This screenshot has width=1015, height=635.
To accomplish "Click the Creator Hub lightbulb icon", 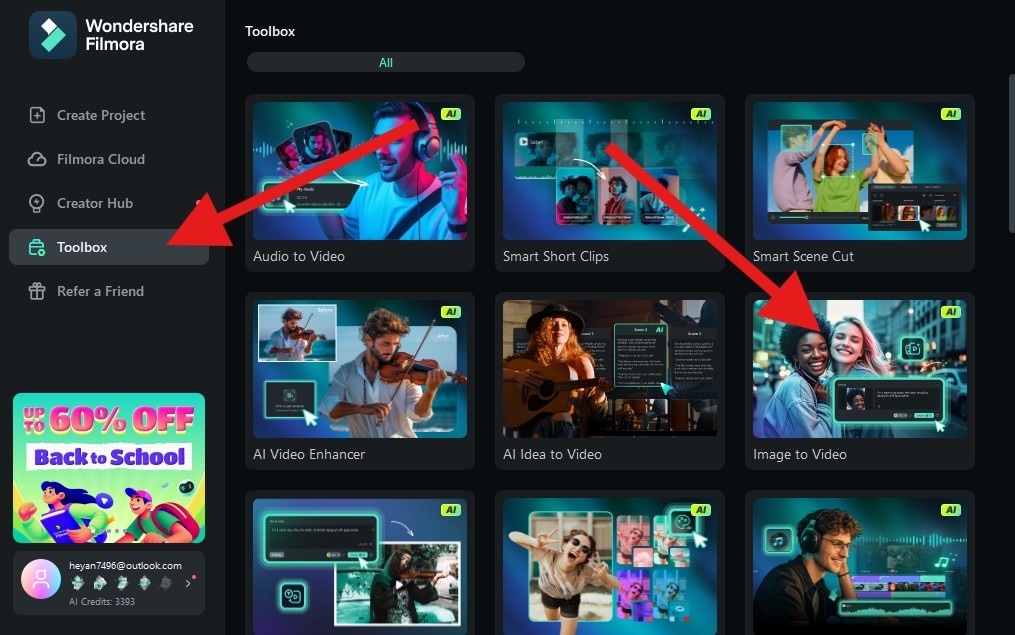I will [x=37, y=203].
